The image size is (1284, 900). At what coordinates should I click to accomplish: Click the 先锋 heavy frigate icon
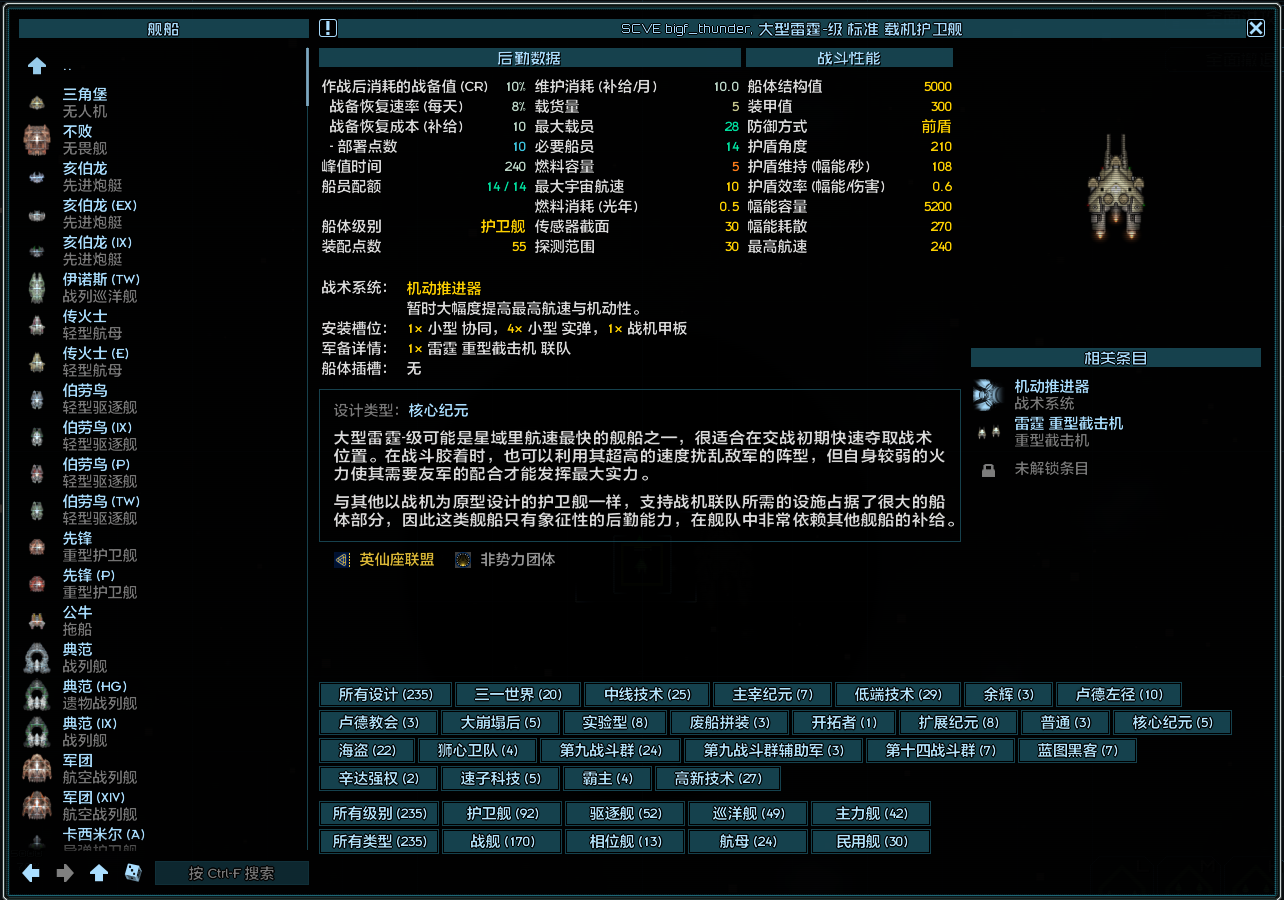point(37,547)
